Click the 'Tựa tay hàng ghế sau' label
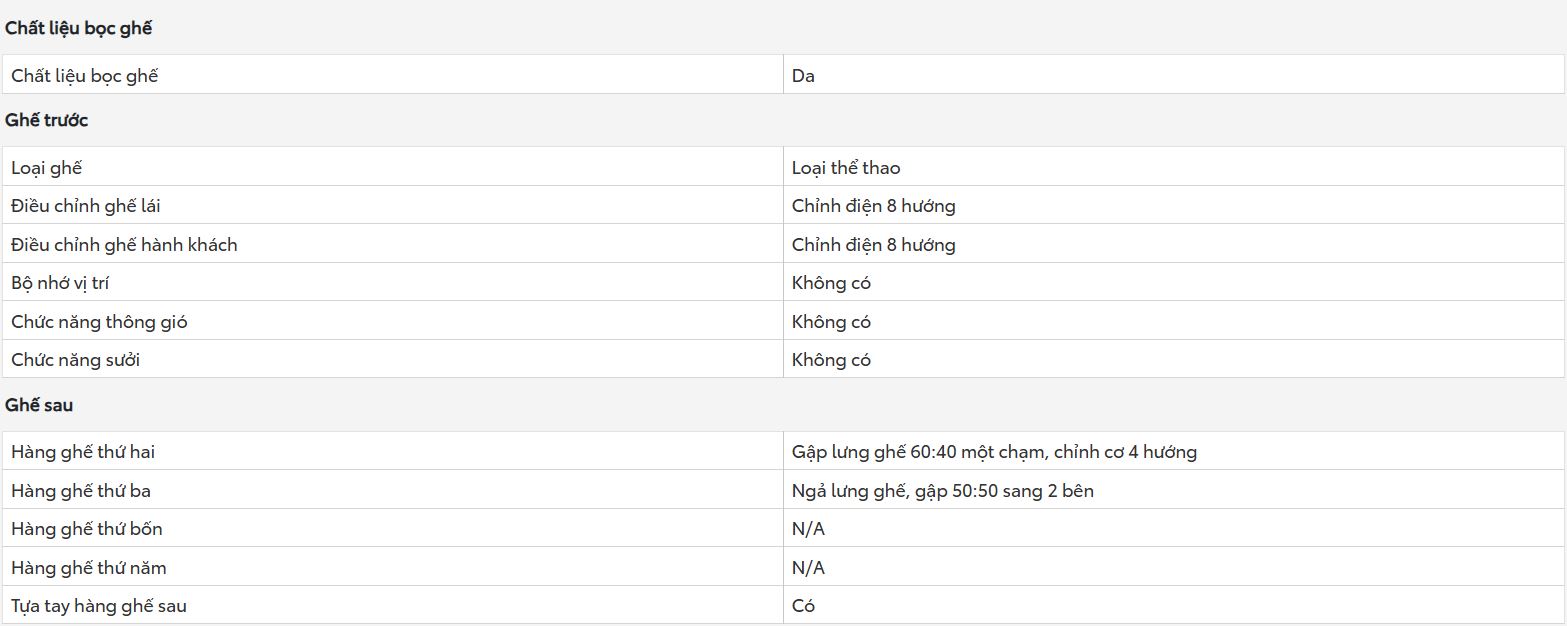The image size is (1567, 626). coord(98,605)
